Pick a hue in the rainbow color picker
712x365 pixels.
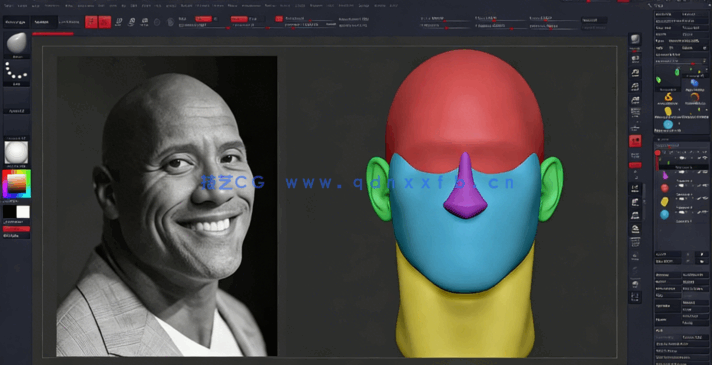(16, 184)
